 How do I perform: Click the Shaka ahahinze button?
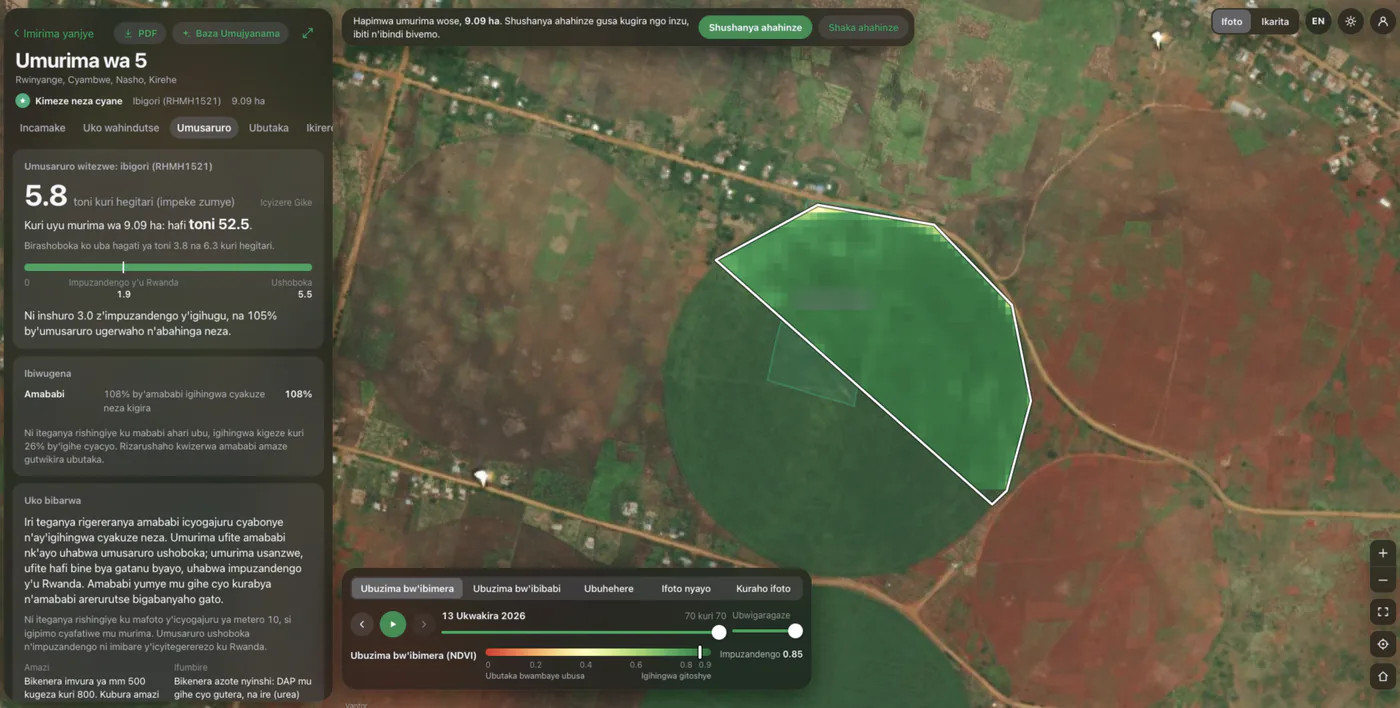pos(863,27)
